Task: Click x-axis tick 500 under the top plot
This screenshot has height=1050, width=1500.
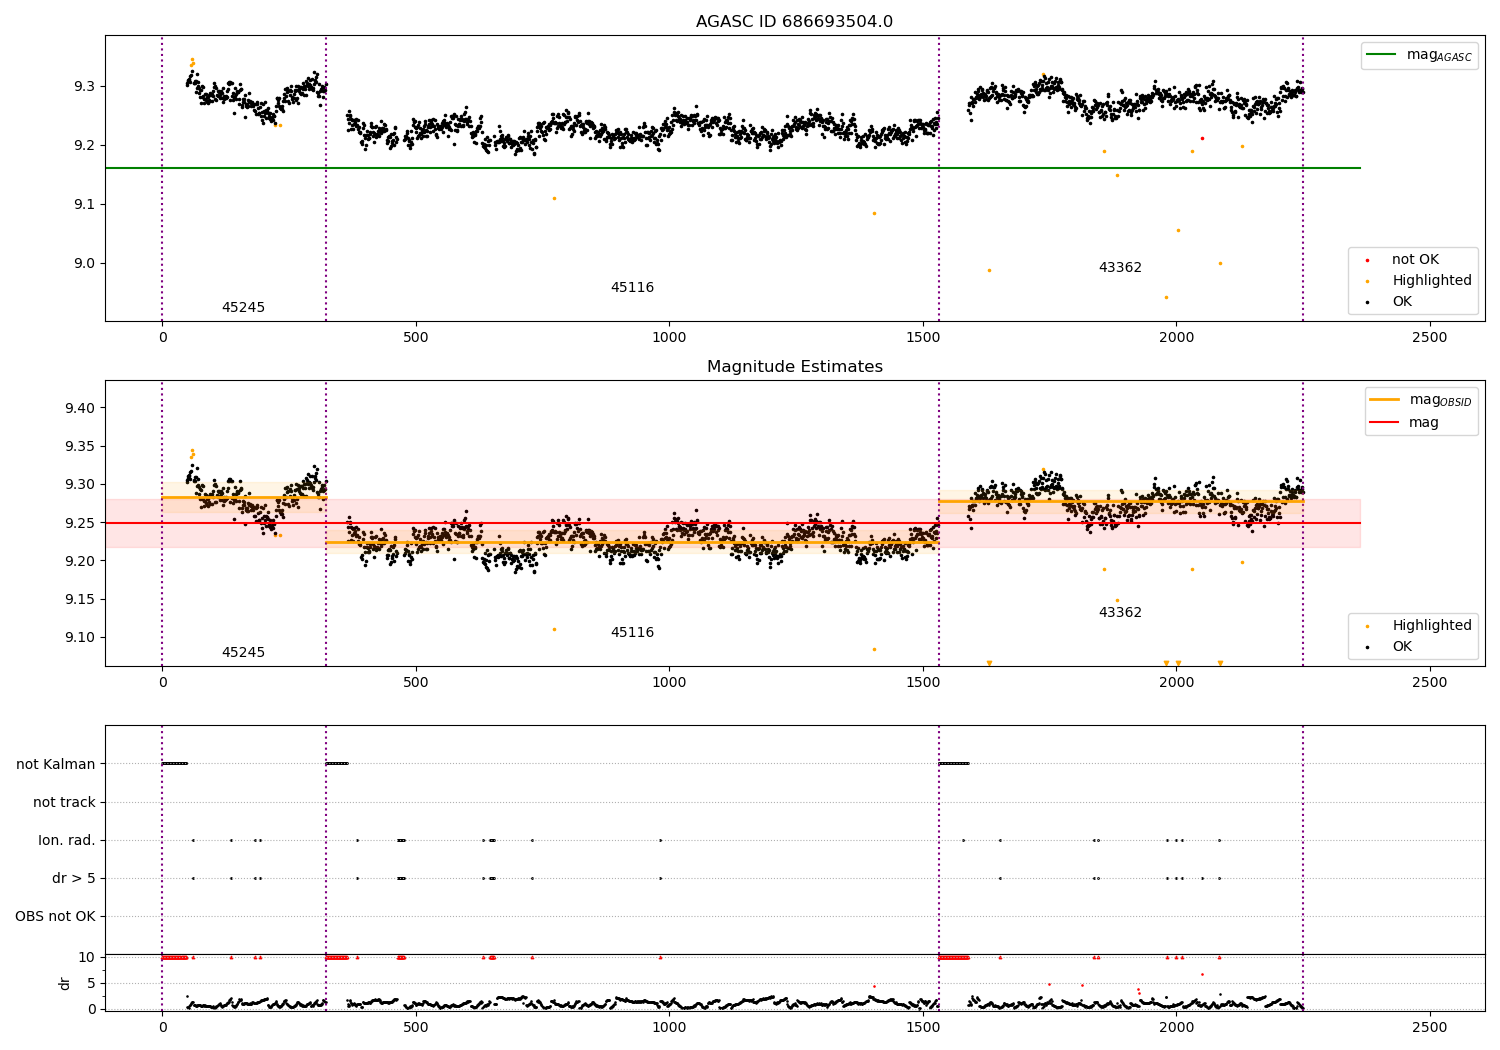Action: 416,337
